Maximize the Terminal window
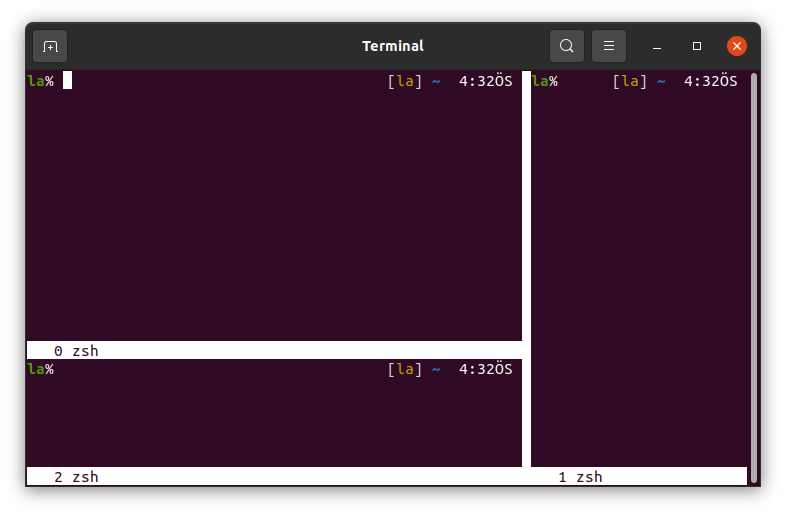Viewport: 786px width, 515px height. pyautogui.click(x=697, y=46)
